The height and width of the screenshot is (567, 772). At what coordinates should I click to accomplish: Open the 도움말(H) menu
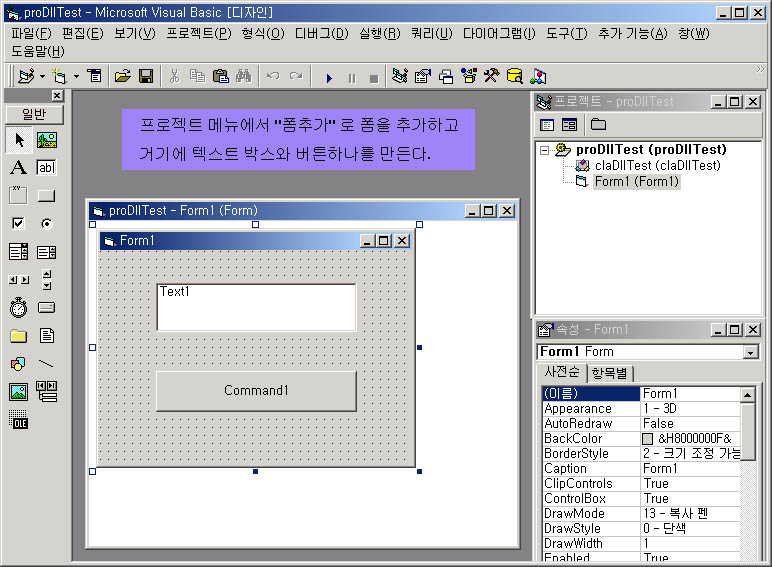point(37,51)
